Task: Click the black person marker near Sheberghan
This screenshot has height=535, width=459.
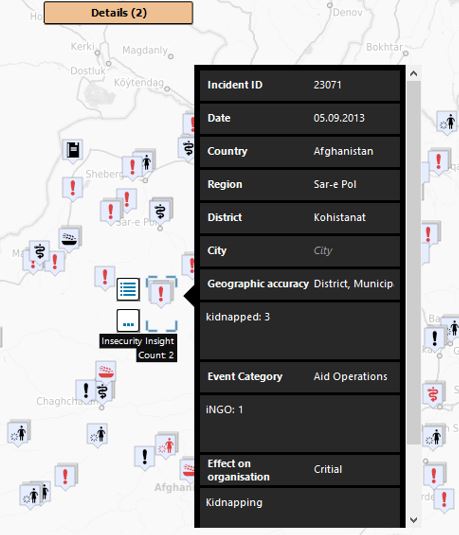Action: (x=146, y=161)
